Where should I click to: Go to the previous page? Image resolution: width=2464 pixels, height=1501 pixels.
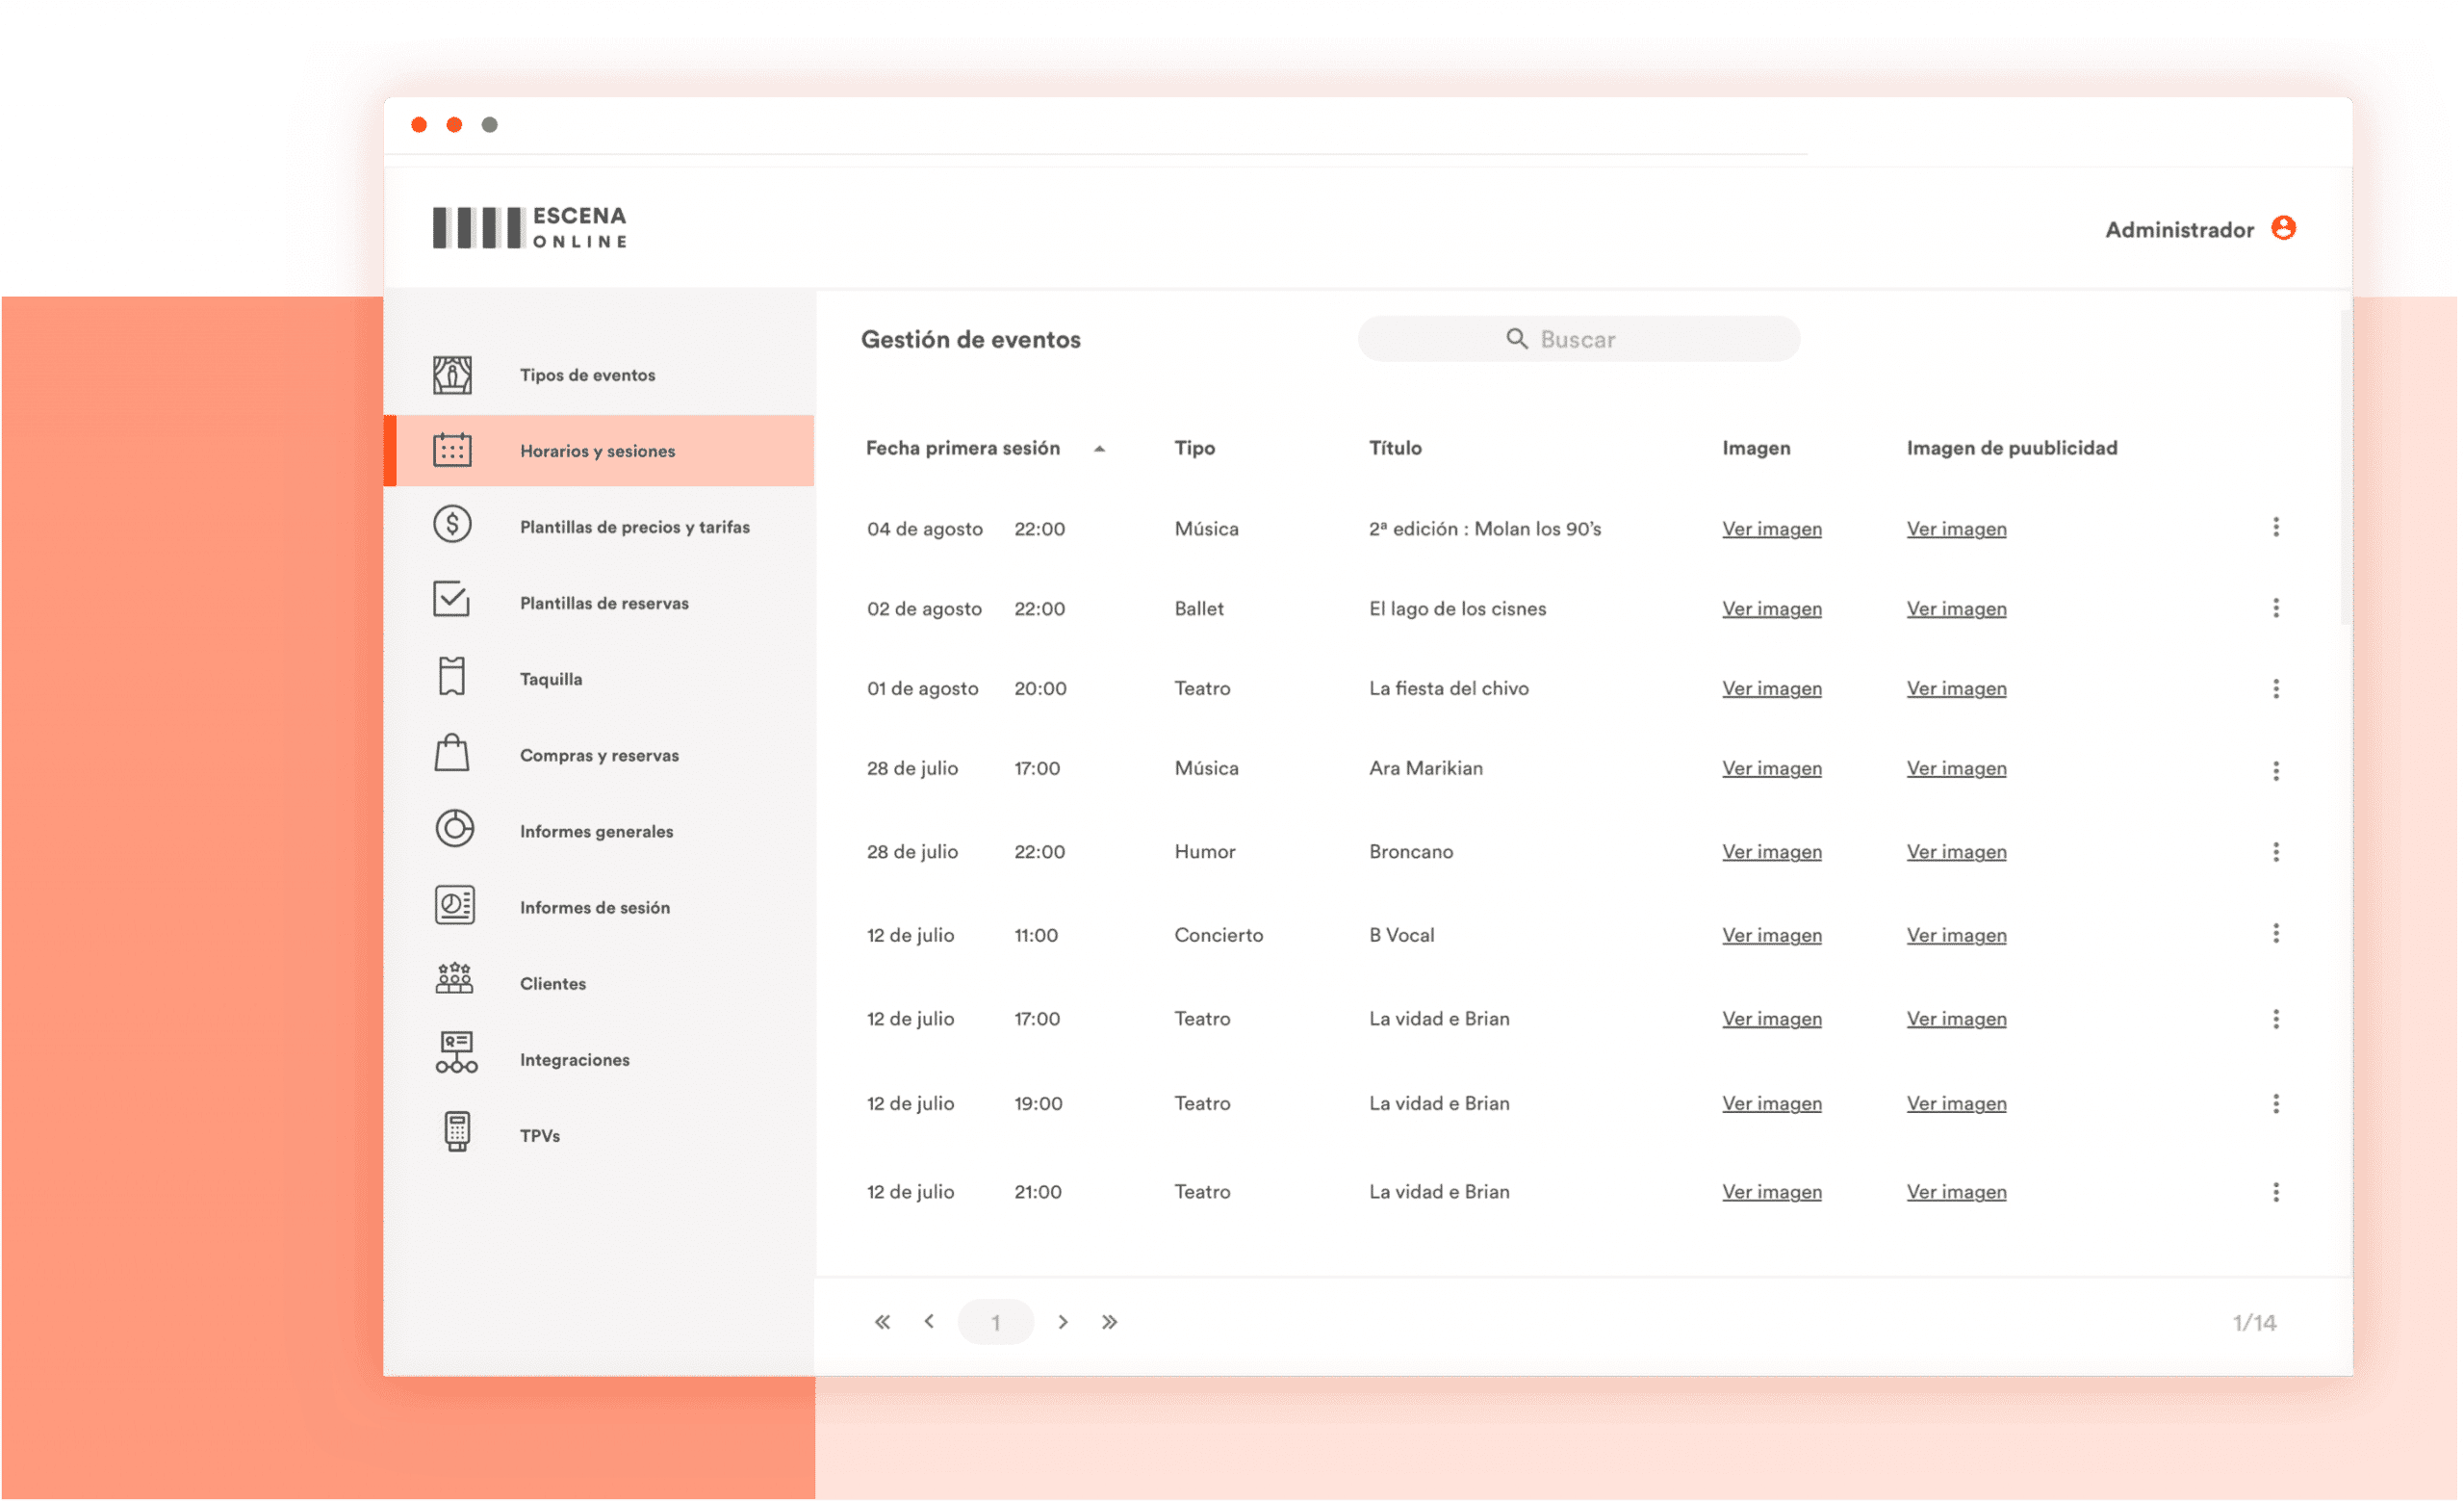click(930, 1322)
